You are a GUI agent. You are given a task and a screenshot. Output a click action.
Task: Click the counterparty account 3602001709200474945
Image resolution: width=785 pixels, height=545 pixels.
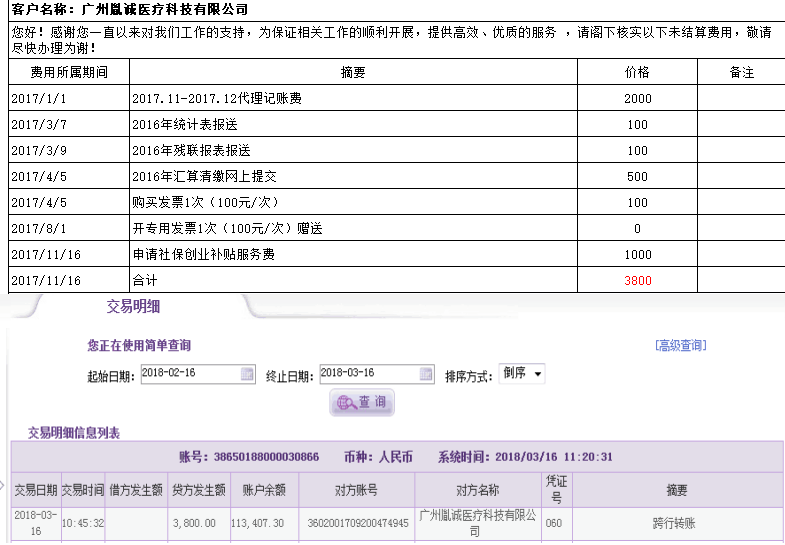tap(358, 523)
